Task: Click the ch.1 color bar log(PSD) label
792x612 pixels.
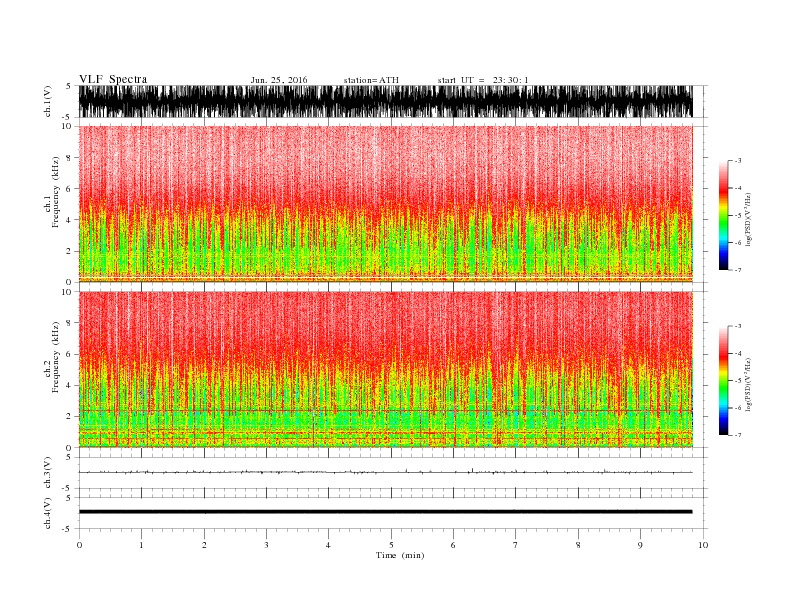Action: point(749,219)
